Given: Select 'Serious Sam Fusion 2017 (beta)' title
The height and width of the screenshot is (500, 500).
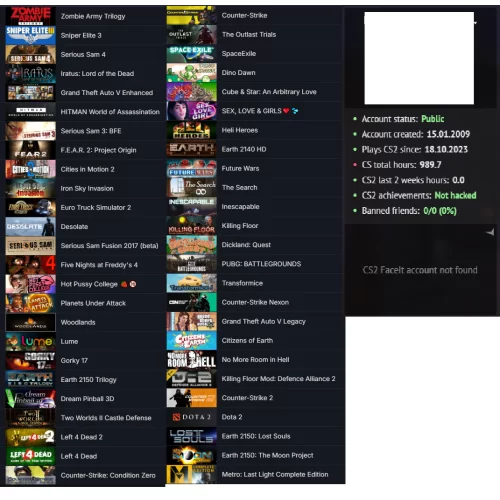Looking at the screenshot, I should point(109,246).
